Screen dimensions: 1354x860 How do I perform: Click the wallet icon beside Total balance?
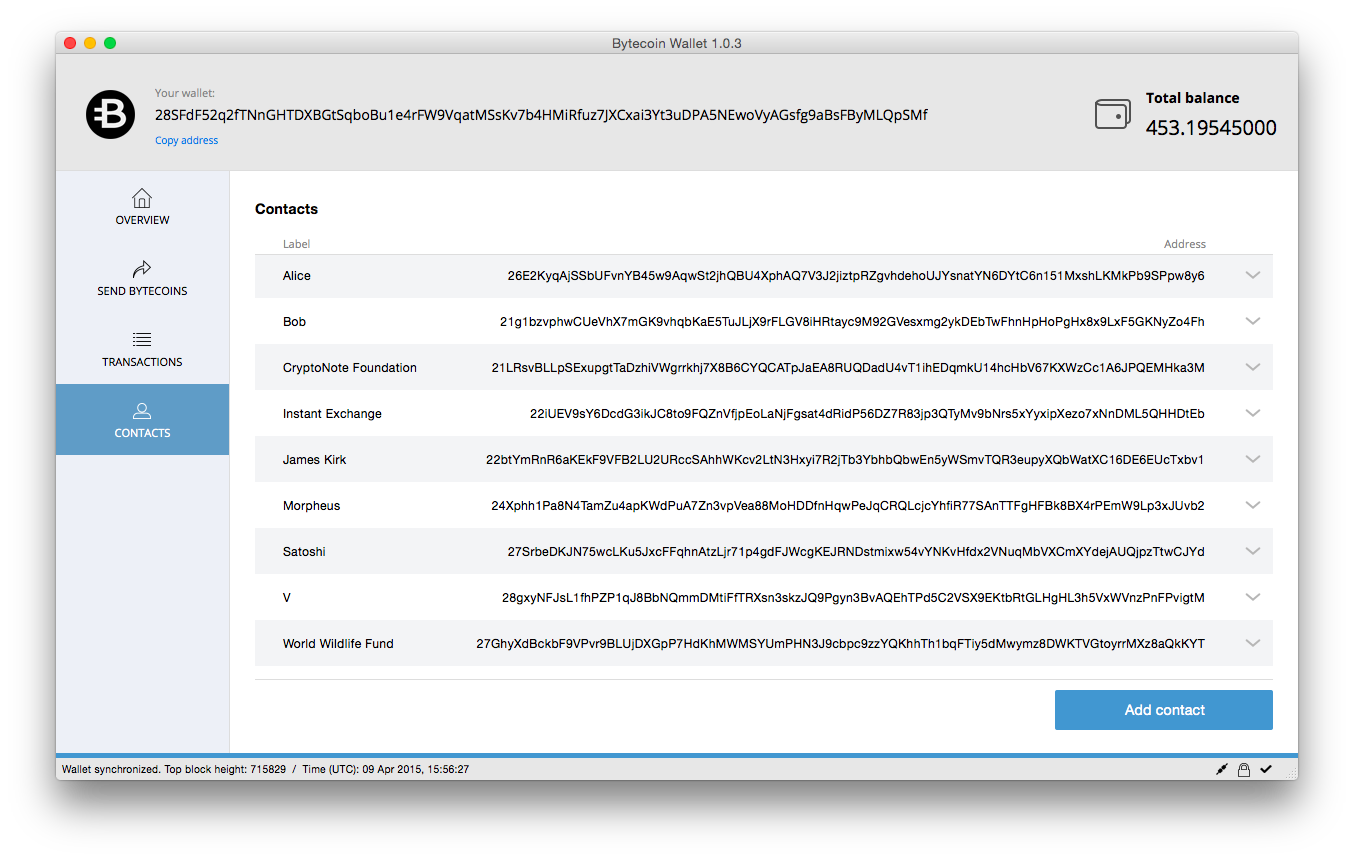[x=1113, y=114]
